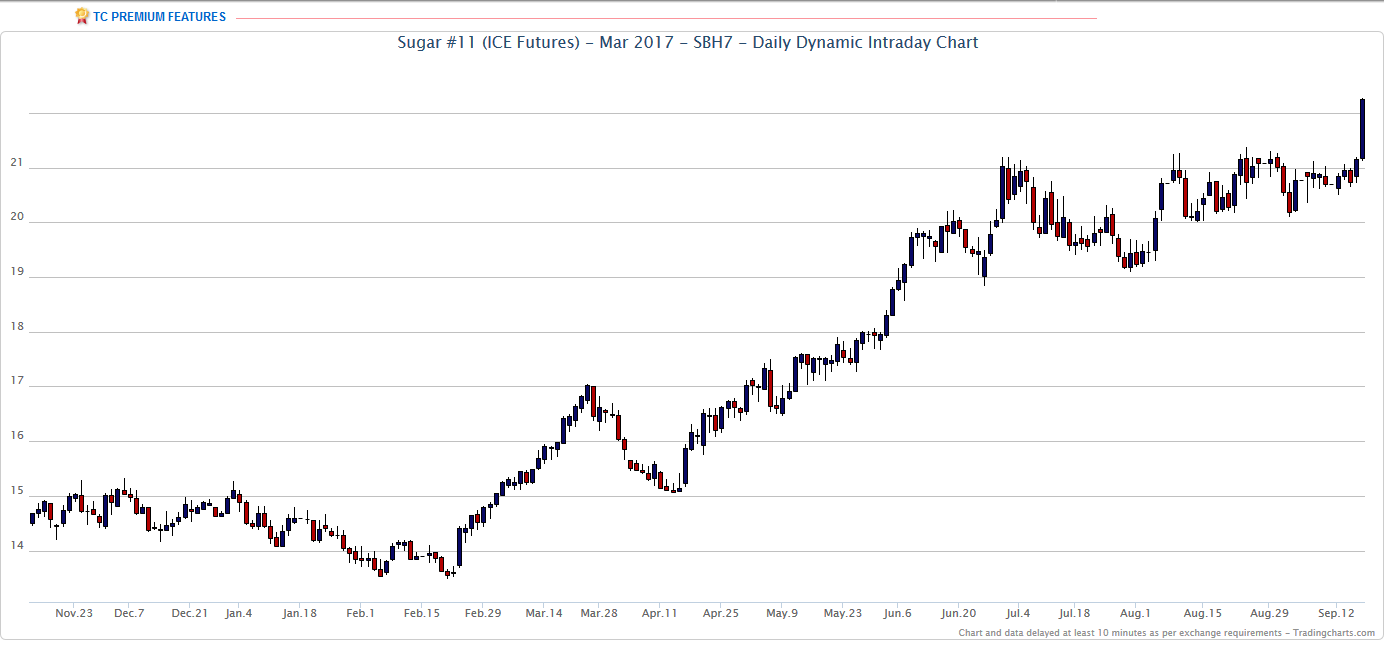
Task: Pick the Jun.20 date on the axis
Action: click(x=958, y=613)
